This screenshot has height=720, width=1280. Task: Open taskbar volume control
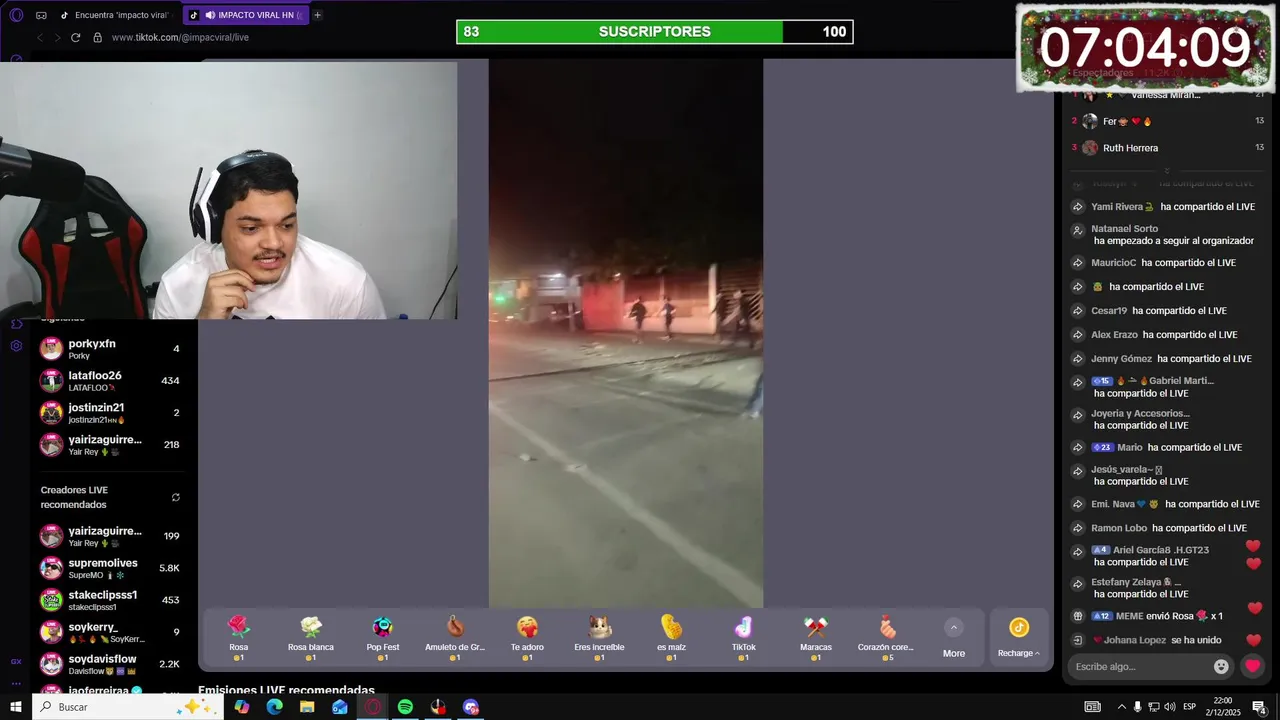point(1171,707)
